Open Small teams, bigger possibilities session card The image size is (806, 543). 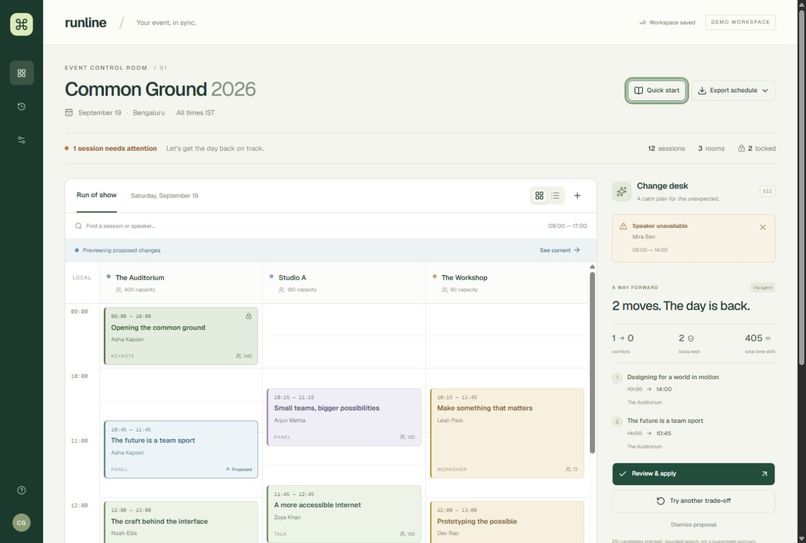coord(344,417)
